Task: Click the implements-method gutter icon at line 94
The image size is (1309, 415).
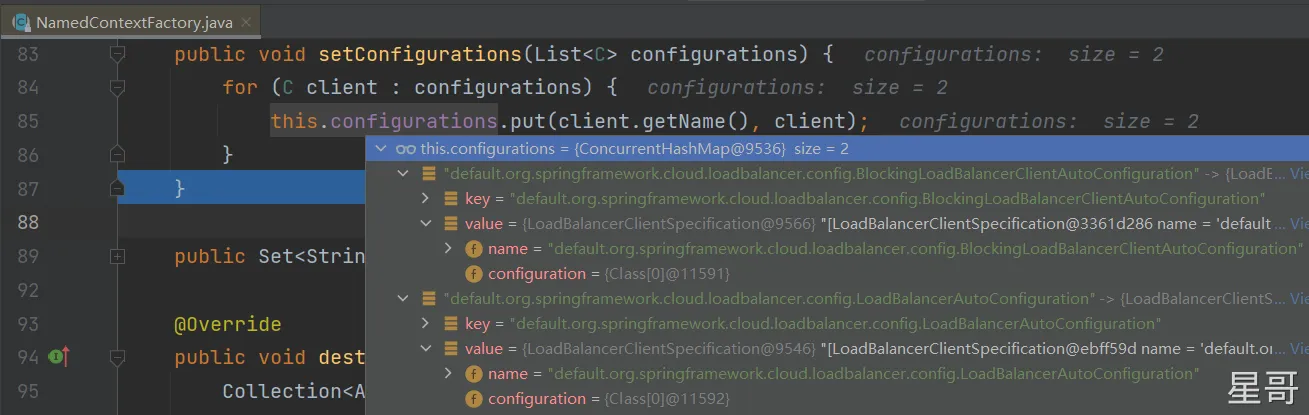Action: point(59,357)
